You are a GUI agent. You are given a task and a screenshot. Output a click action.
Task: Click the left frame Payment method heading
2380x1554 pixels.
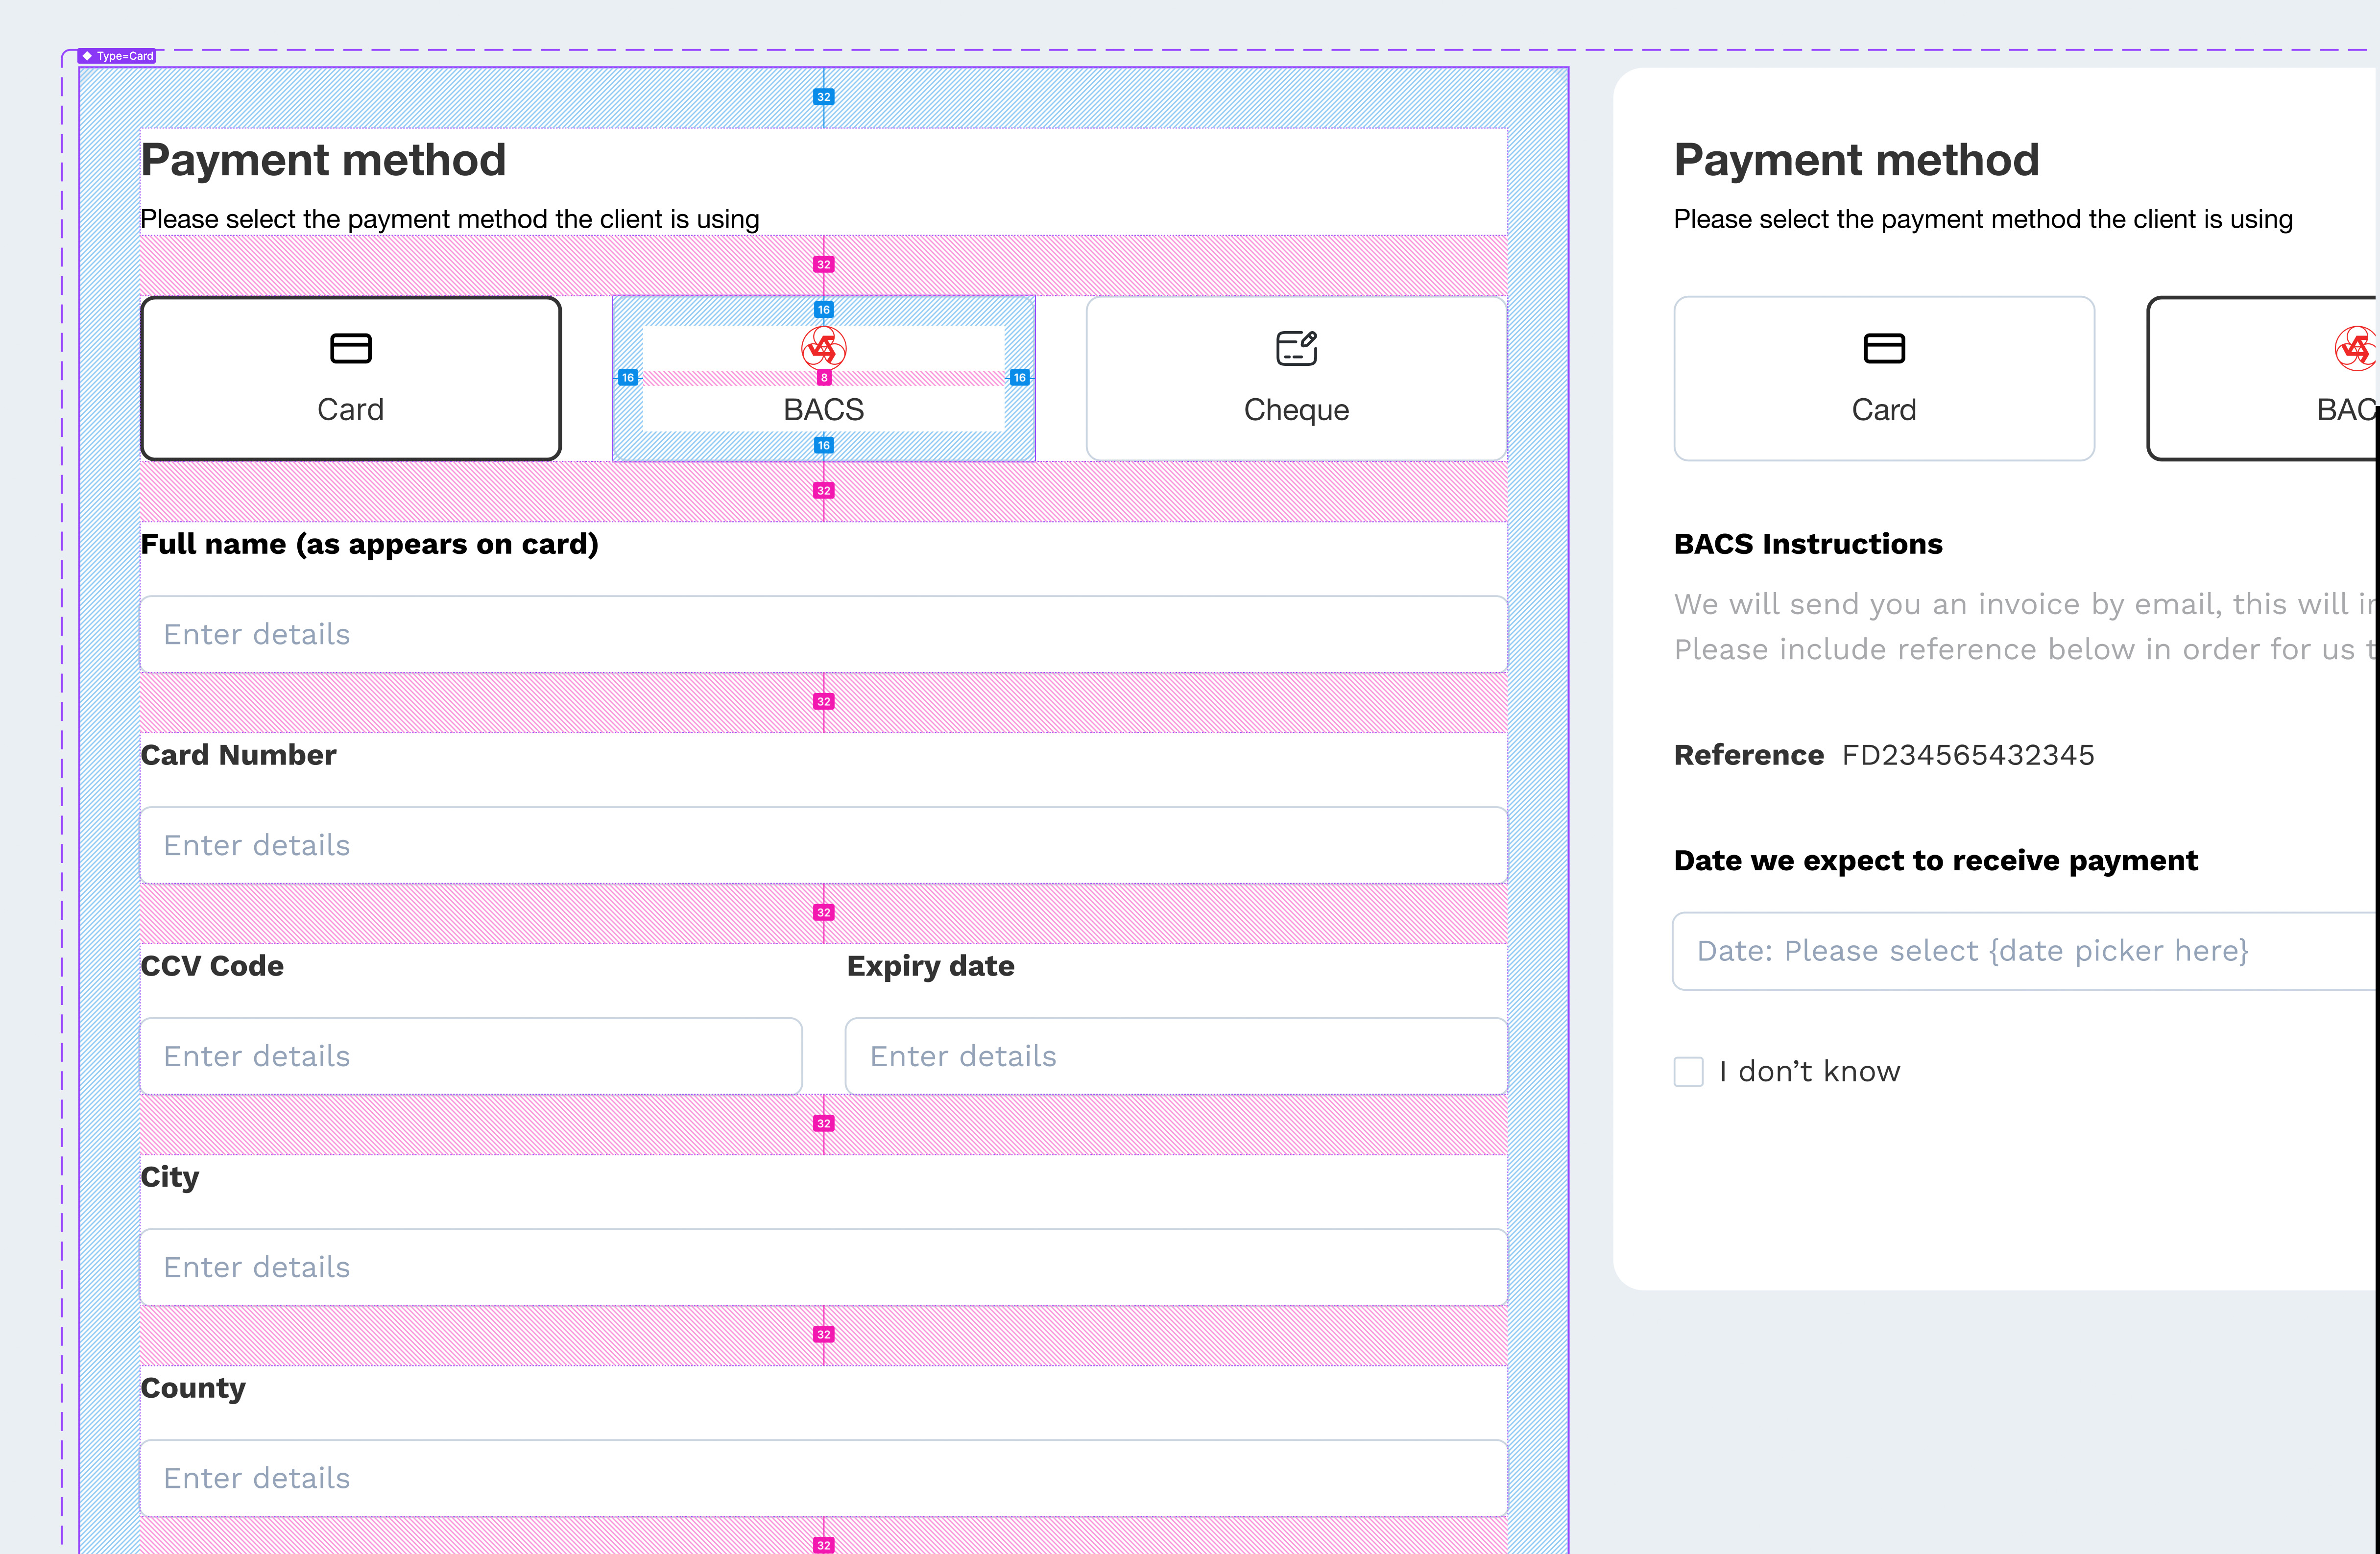tap(323, 160)
